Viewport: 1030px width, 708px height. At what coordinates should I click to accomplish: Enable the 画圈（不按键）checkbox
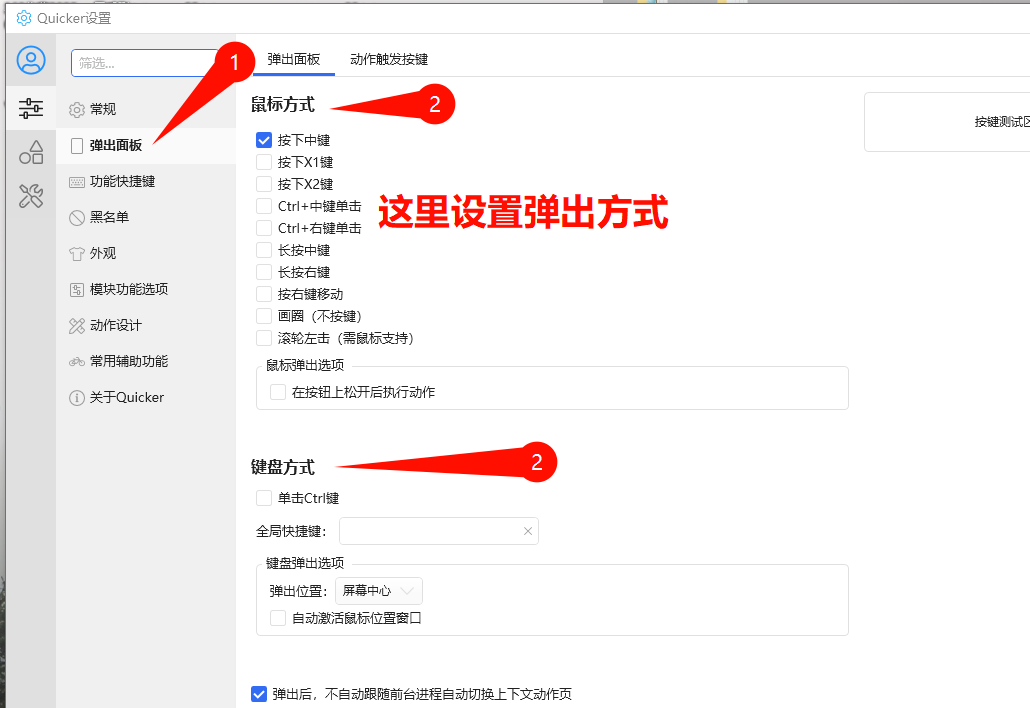(x=264, y=316)
